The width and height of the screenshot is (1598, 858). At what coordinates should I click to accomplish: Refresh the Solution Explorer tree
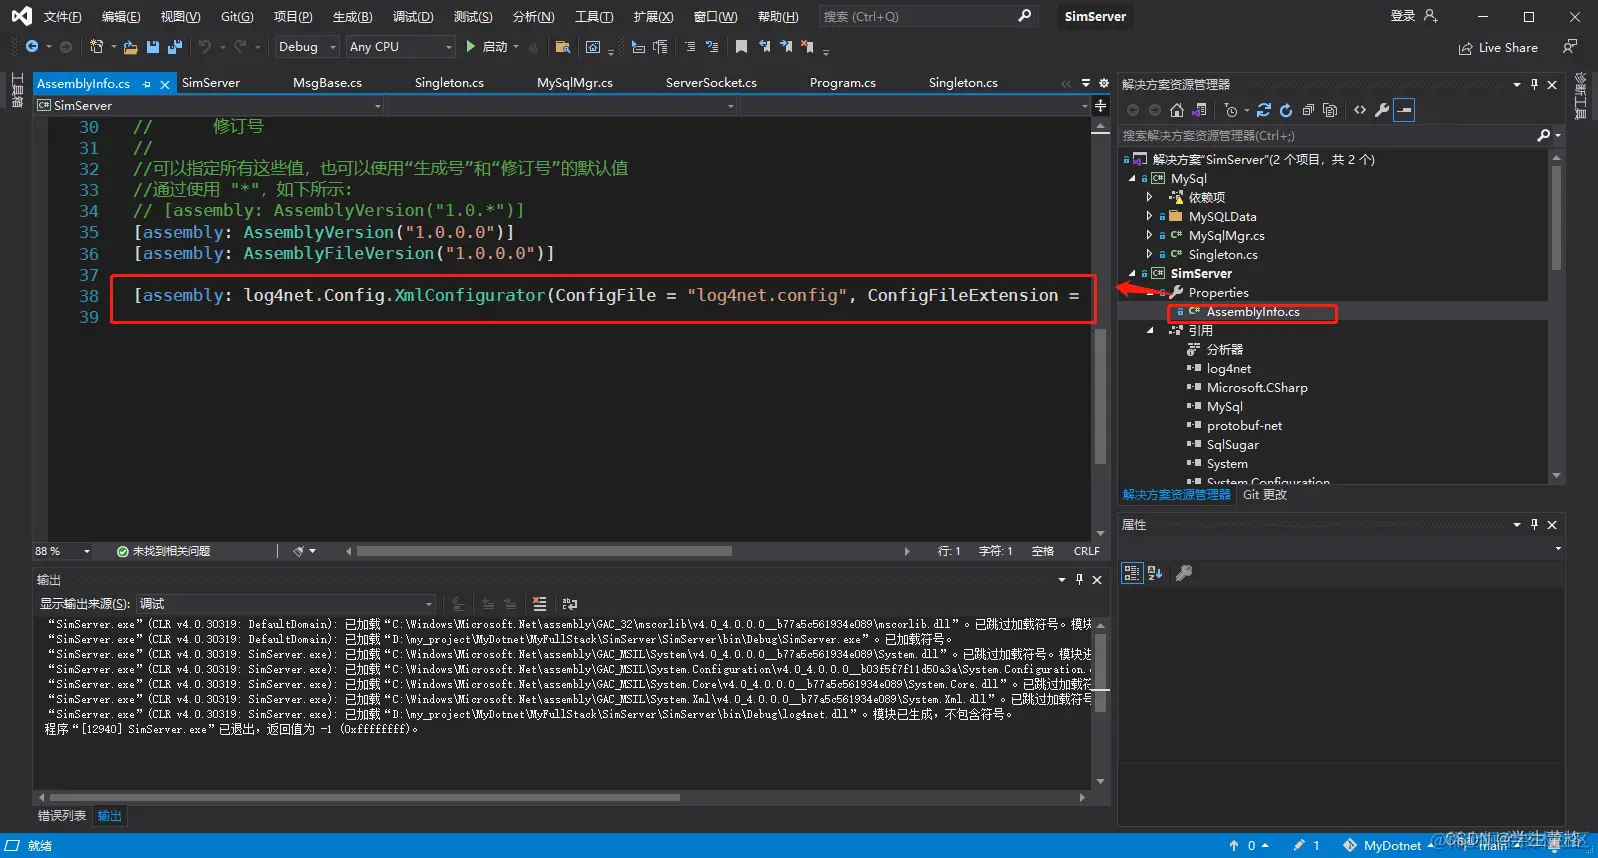[x=1286, y=110]
